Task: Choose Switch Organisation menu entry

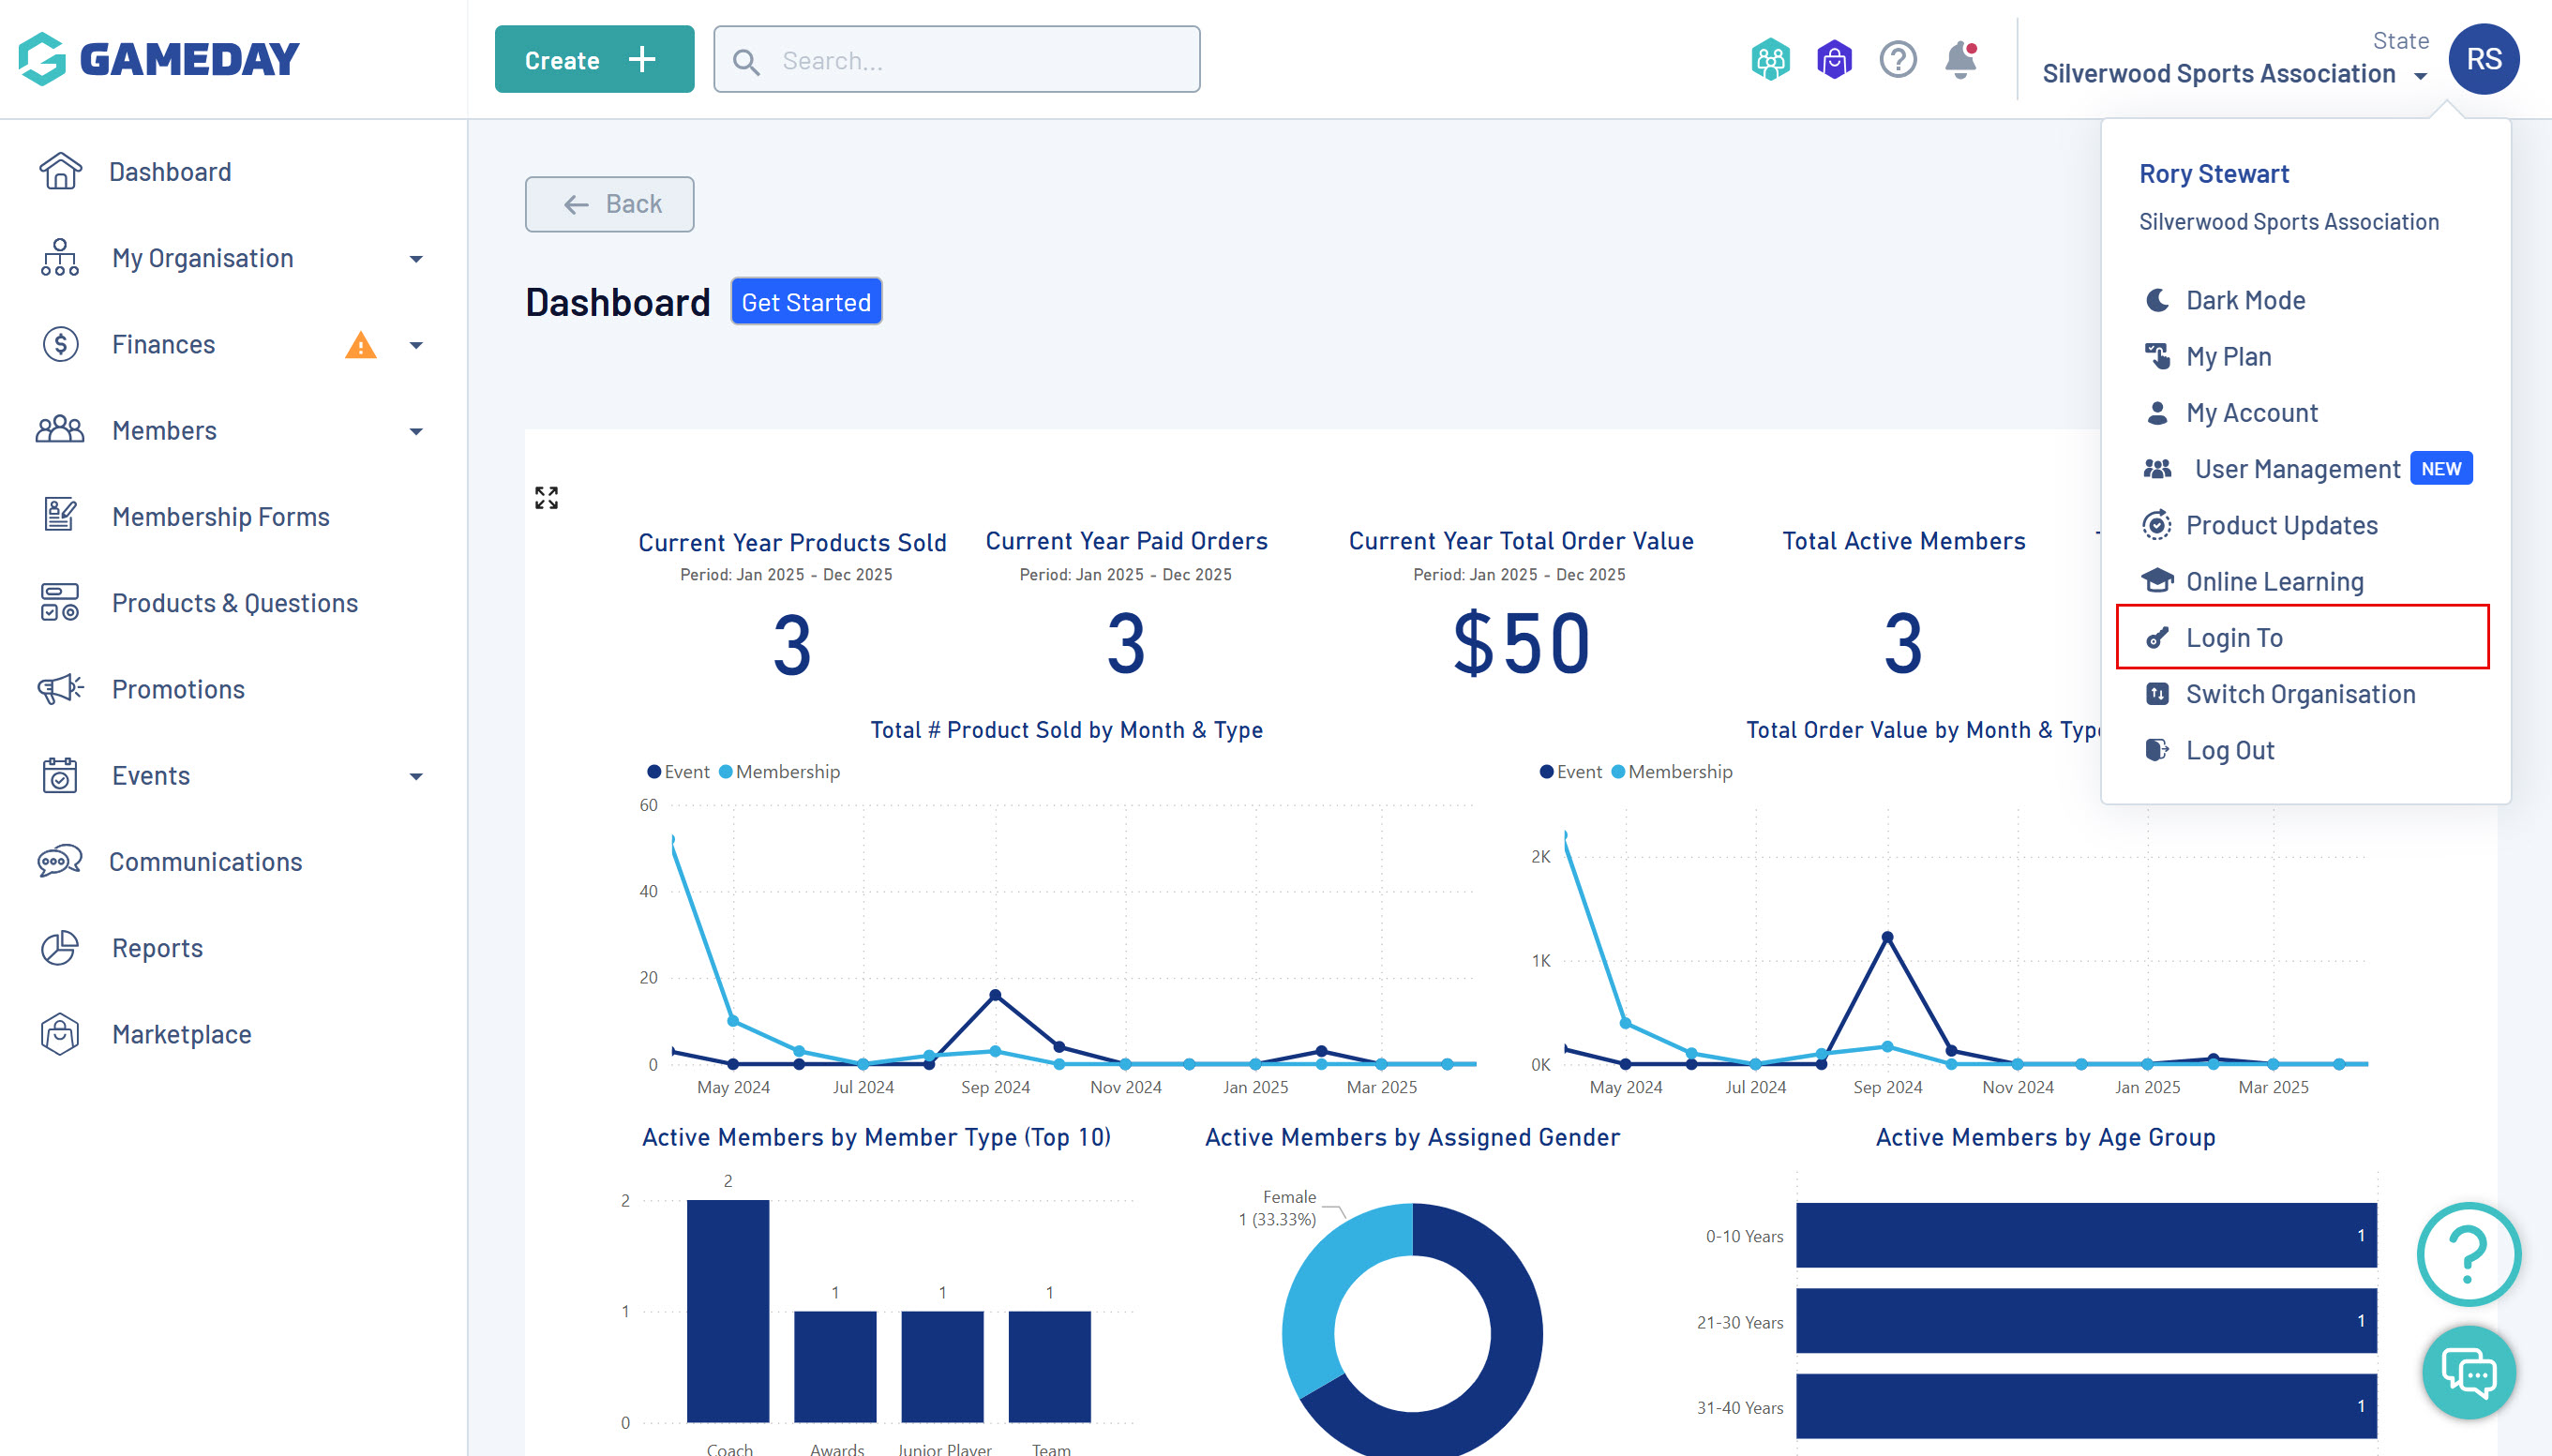Action: tap(2299, 694)
